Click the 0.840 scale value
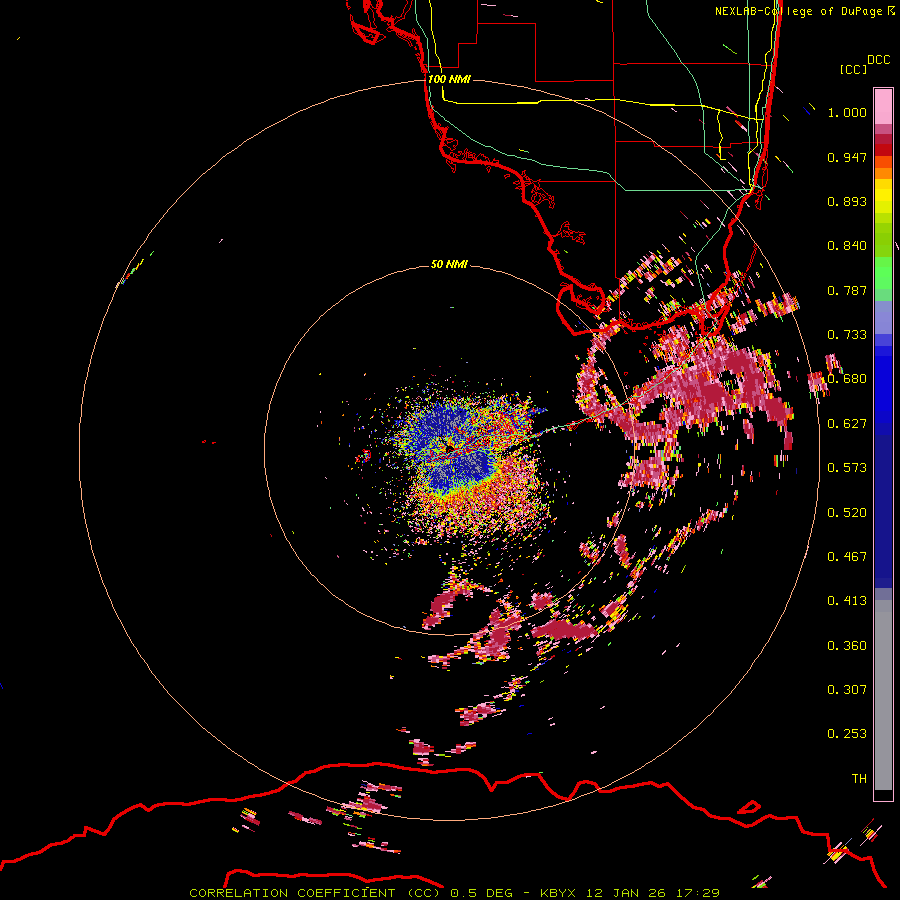900x900 pixels. coord(847,246)
